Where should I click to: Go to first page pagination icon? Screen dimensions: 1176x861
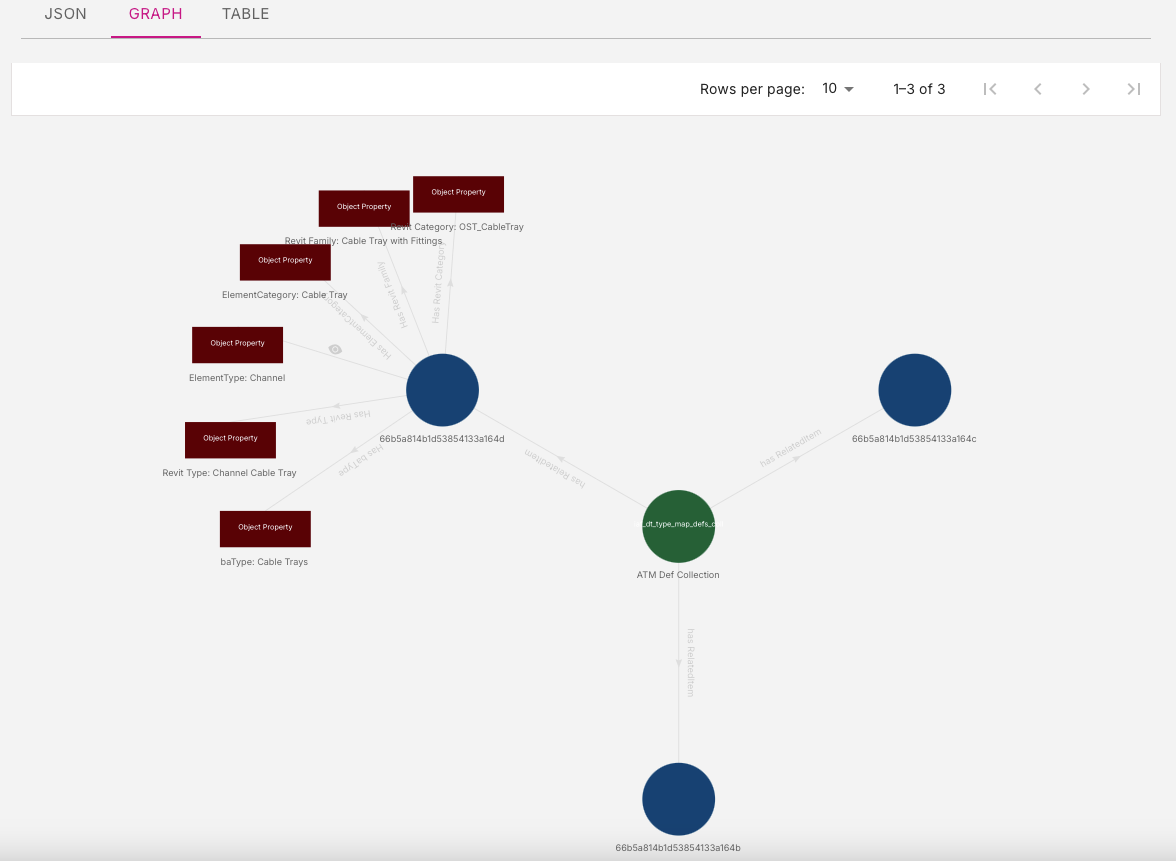pos(990,89)
